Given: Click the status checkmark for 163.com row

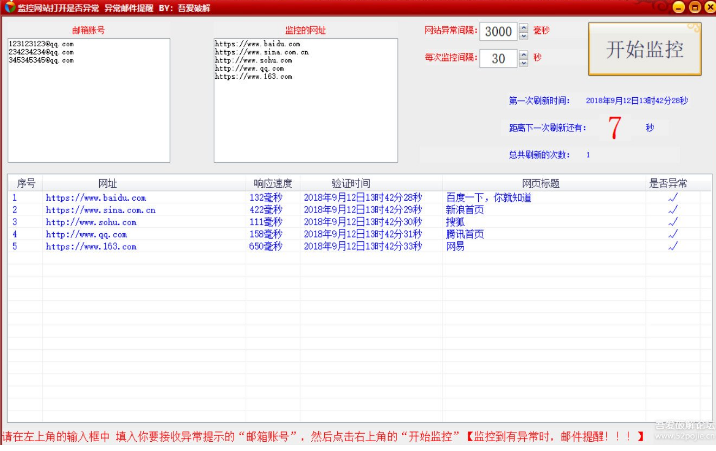Looking at the screenshot, I should tap(673, 246).
